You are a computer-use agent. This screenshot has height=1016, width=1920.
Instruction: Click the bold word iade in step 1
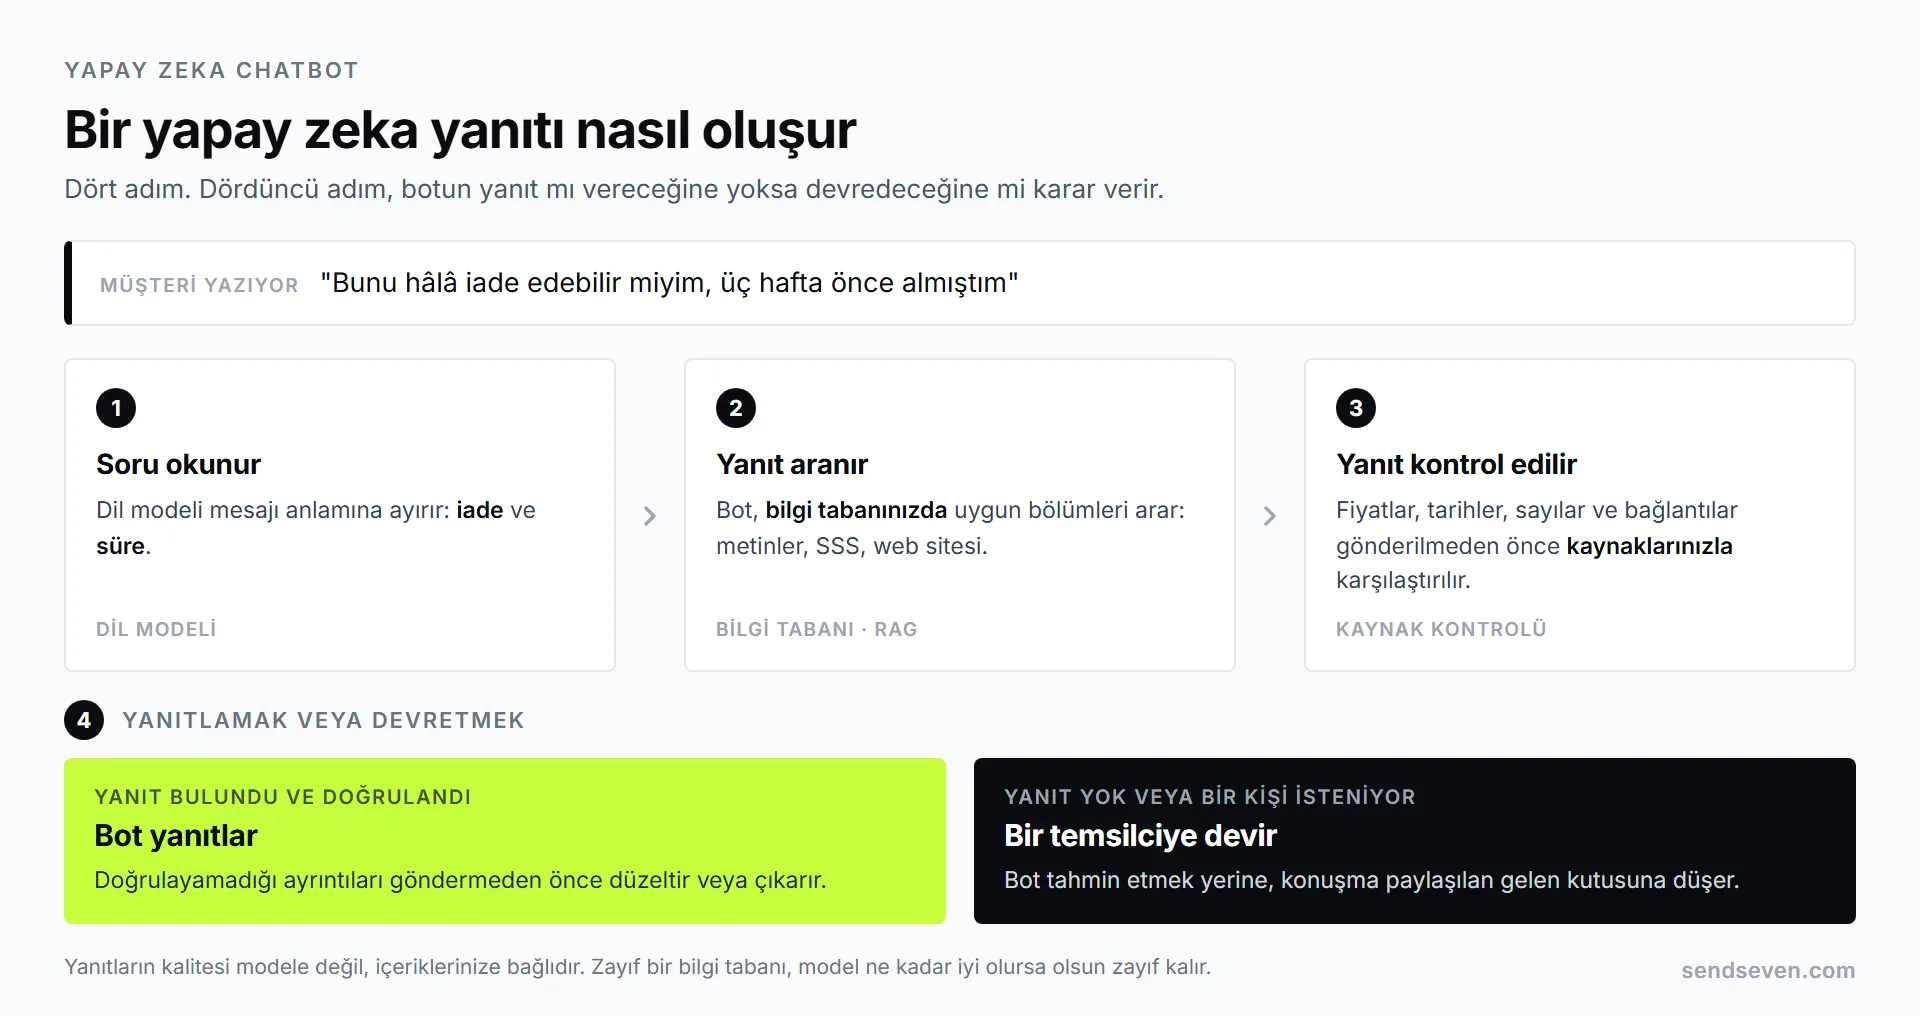480,510
